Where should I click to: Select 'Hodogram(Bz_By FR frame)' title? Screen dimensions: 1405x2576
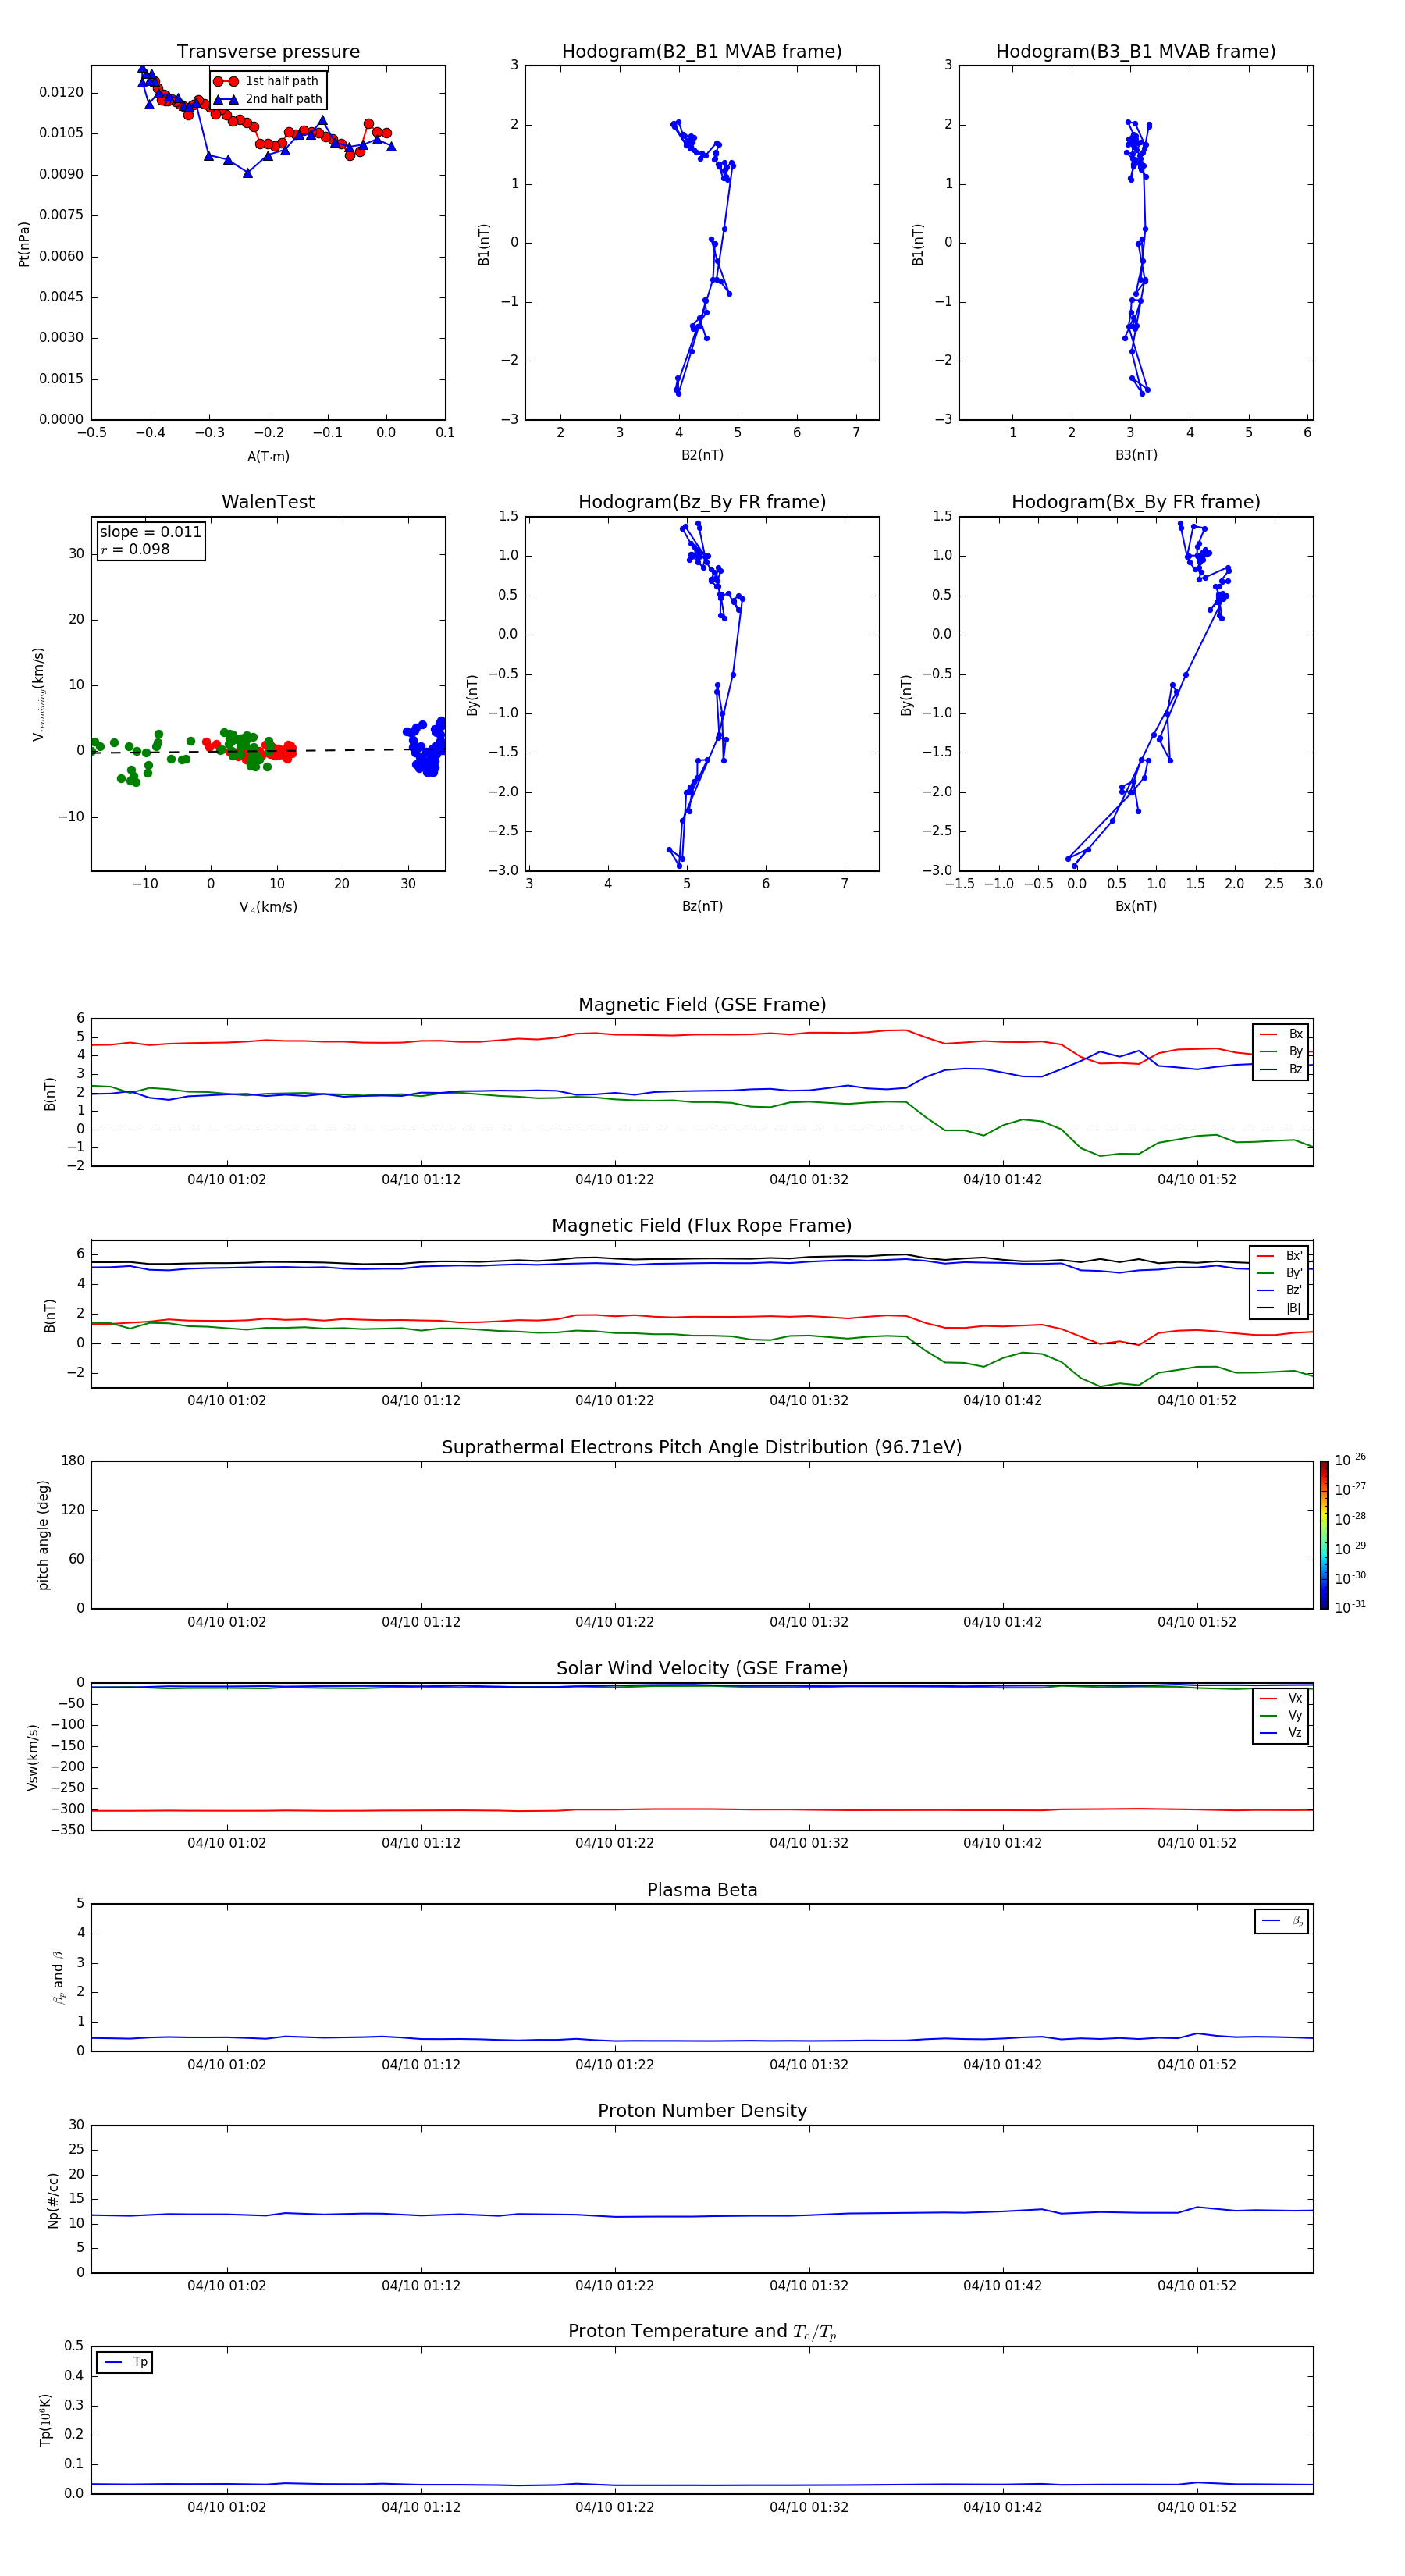702,502
